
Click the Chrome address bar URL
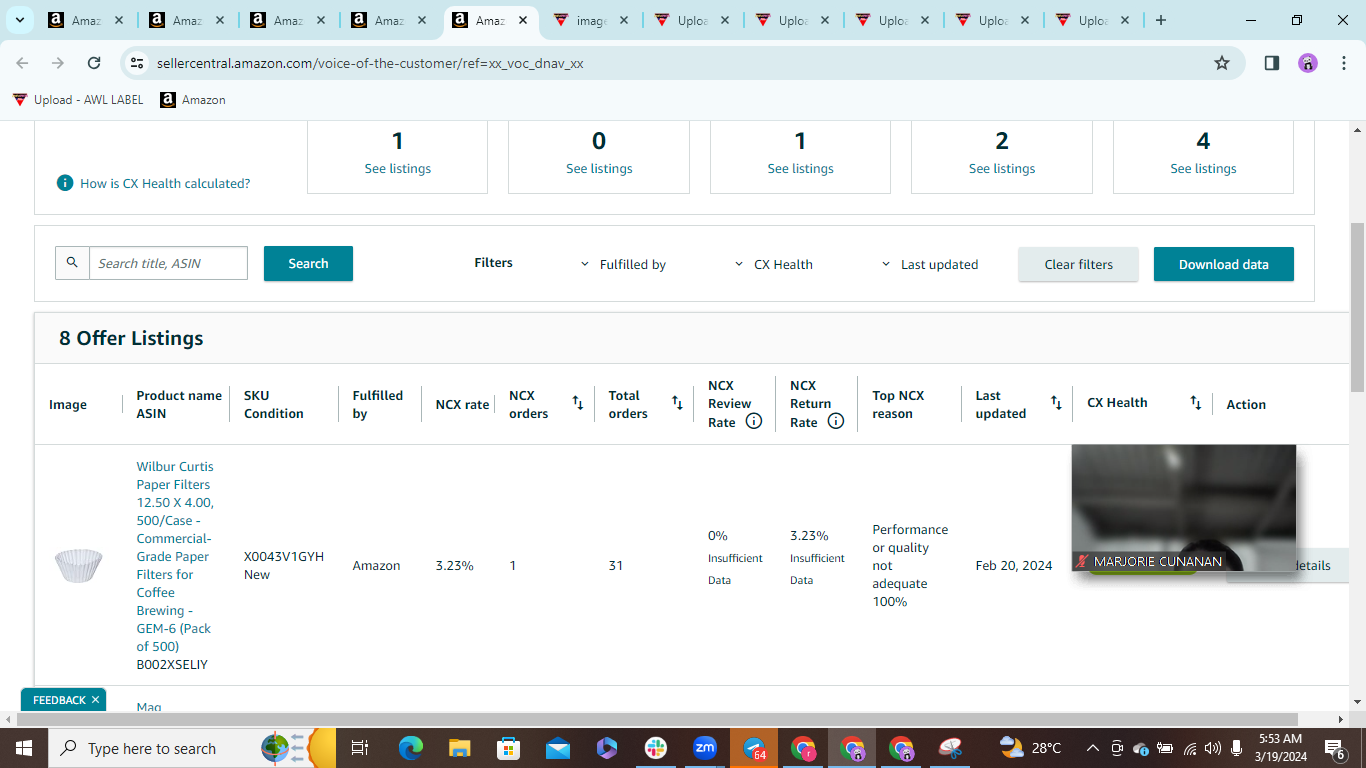[370, 63]
